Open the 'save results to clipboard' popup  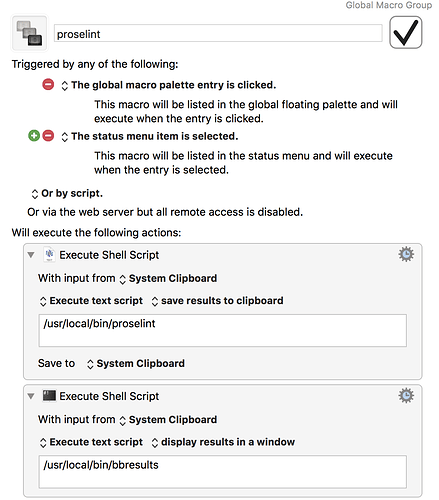click(x=217, y=301)
